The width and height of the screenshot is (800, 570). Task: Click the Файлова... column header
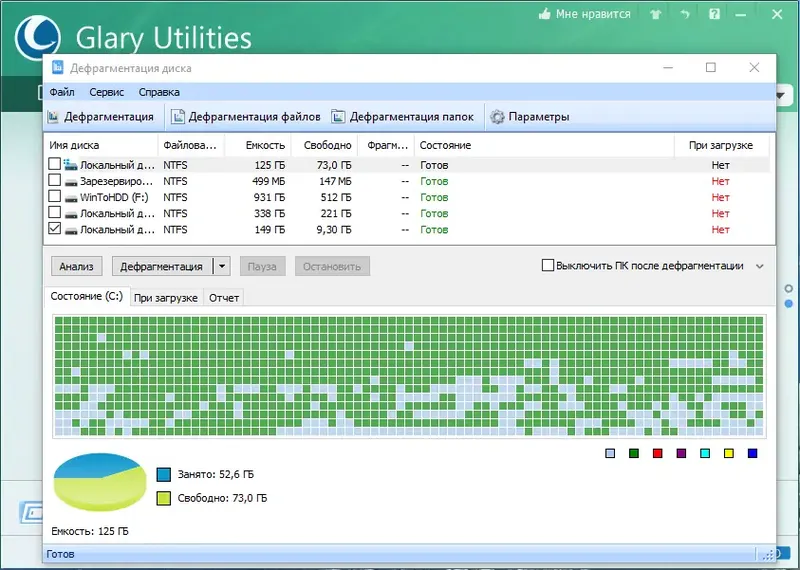[x=191, y=145]
